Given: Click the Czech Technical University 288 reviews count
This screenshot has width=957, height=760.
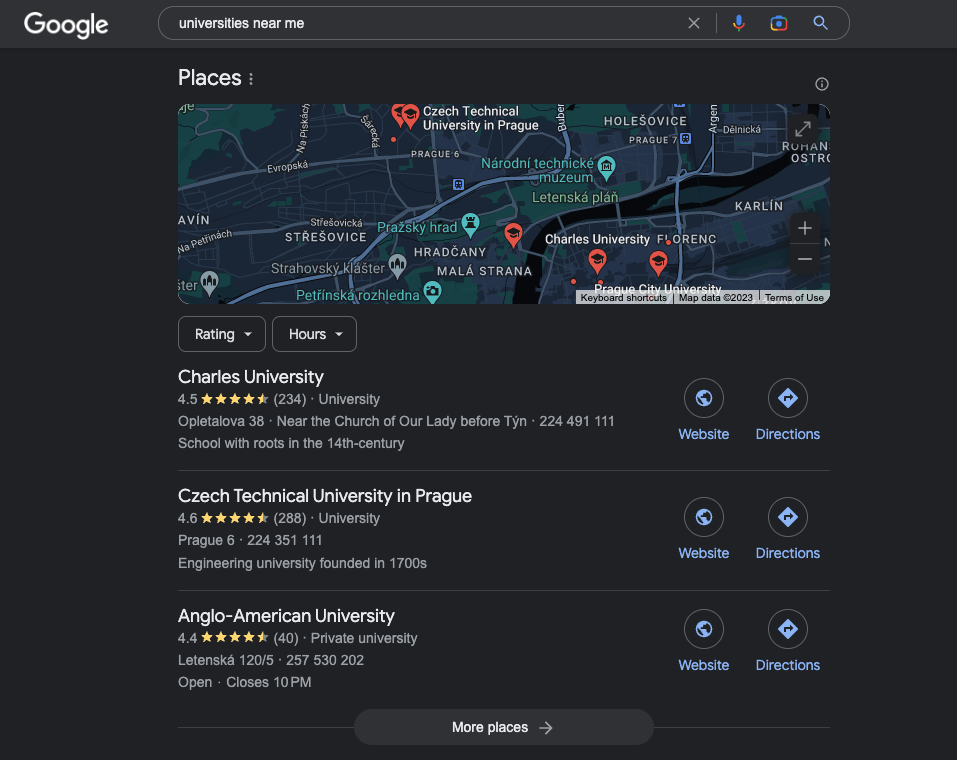Looking at the screenshot, I should 289,518.
